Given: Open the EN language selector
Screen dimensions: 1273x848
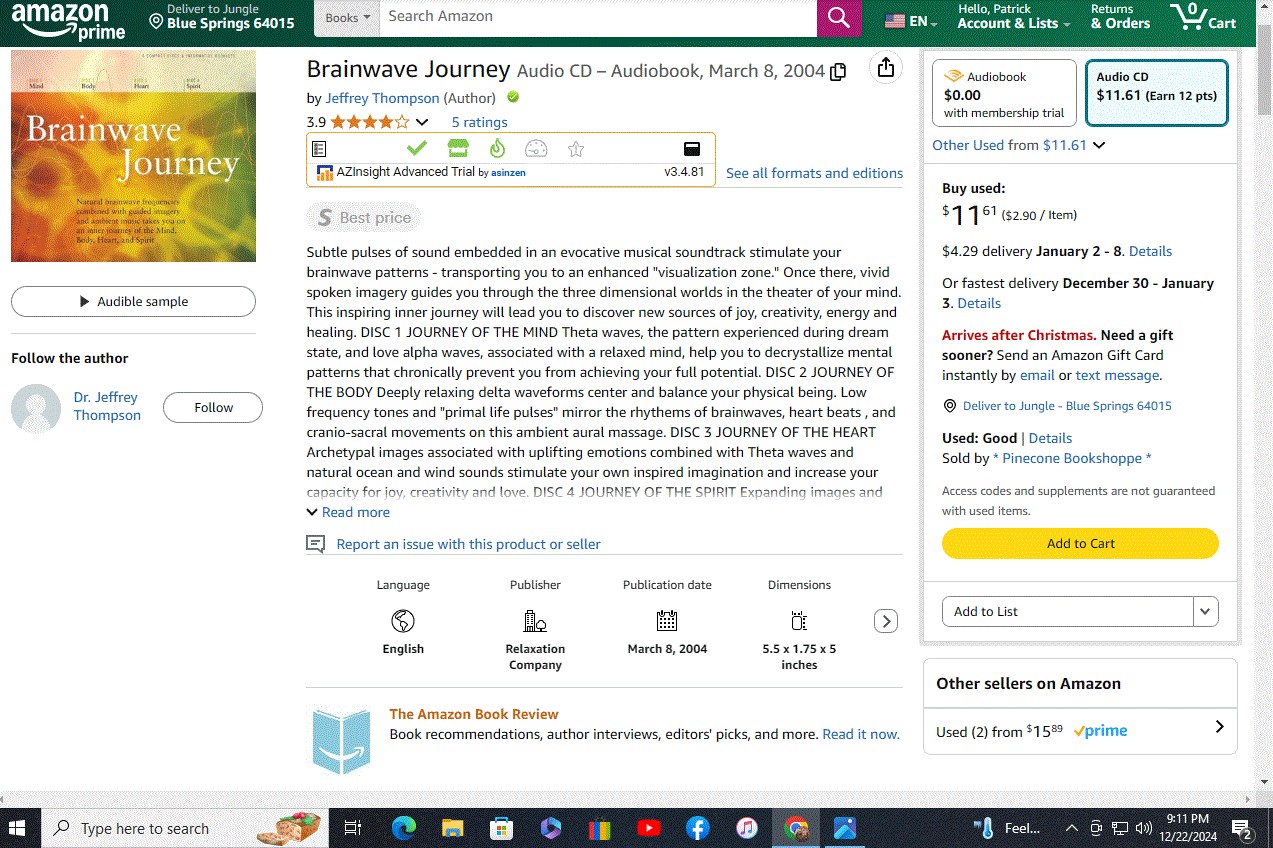Looking at the screenshot, I should pyautogui.click(x=911, y=20).
